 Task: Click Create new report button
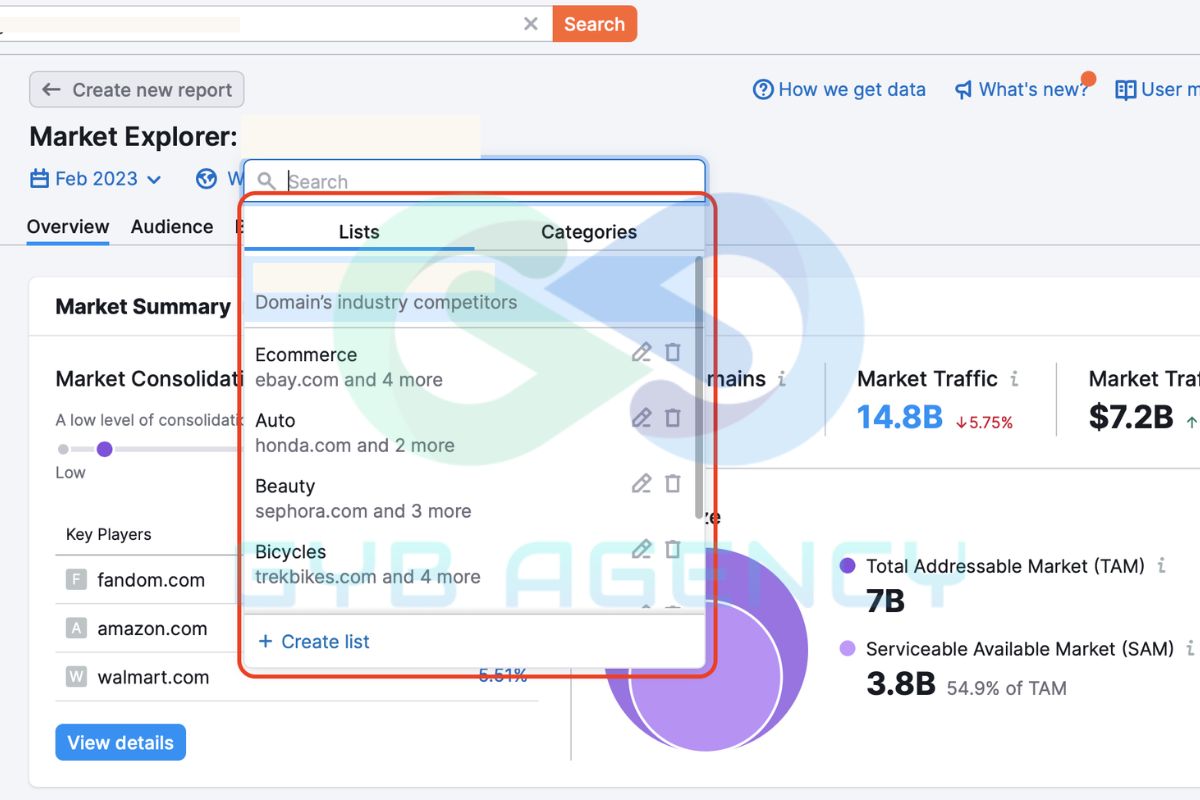coord(136,90)
